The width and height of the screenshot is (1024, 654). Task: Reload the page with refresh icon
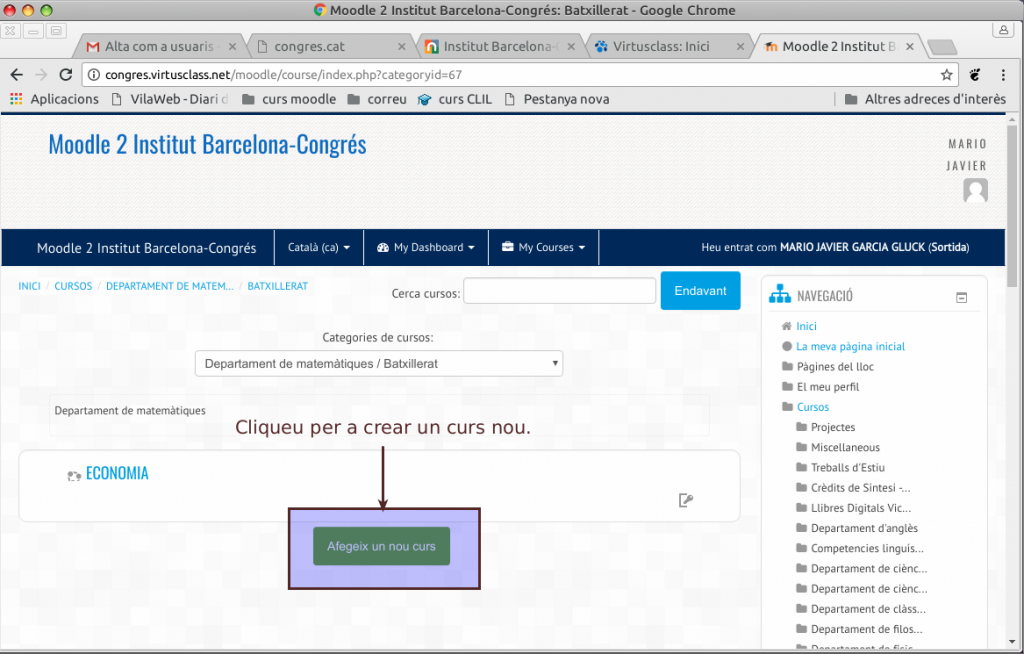tap(65, 74)
